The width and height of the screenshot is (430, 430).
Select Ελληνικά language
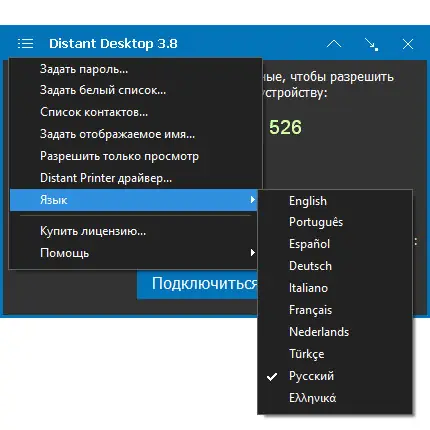335,398
